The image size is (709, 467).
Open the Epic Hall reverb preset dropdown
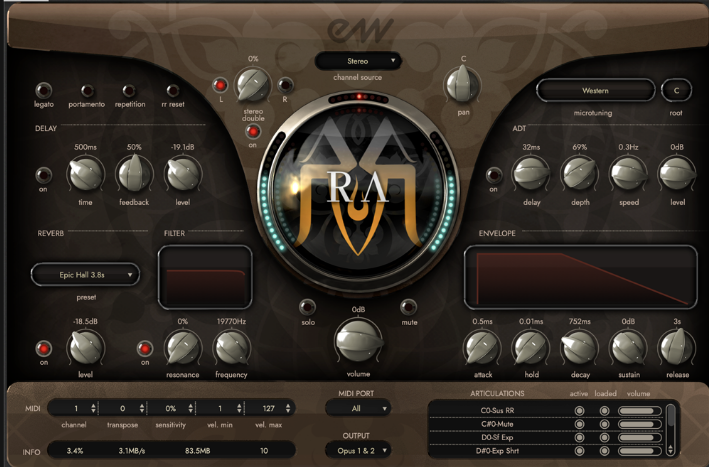coord(85,274)
